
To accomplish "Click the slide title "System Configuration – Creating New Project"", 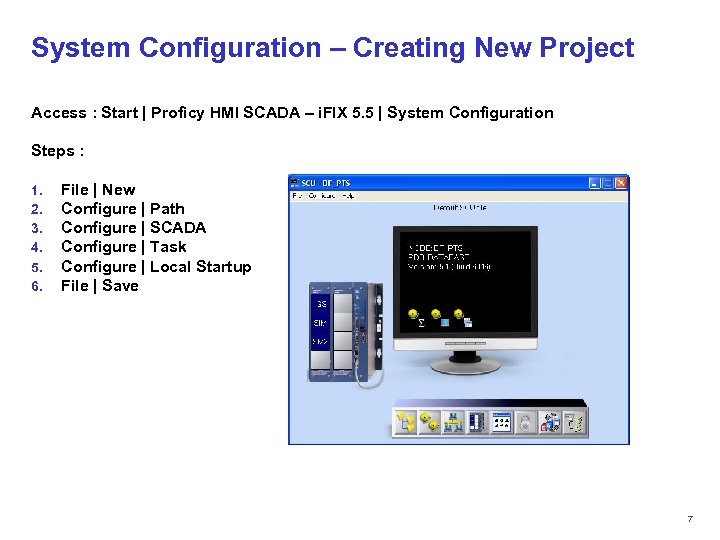I will tap(333, 48).
